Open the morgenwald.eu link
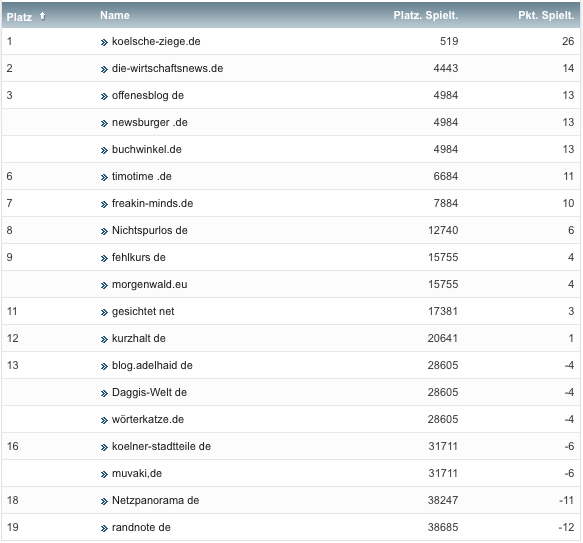The image size is (583, 543). 149,285
